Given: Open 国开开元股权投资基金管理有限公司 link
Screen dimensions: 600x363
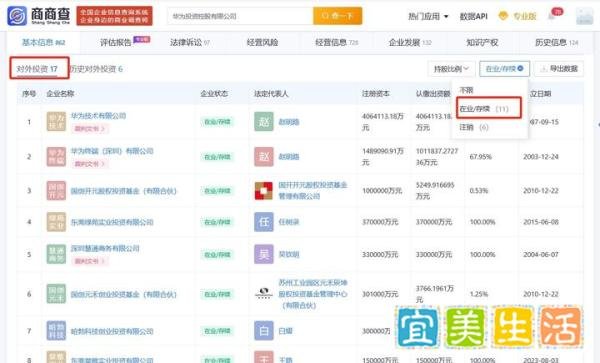Looking at the screenshot, I should click(313, 190).
